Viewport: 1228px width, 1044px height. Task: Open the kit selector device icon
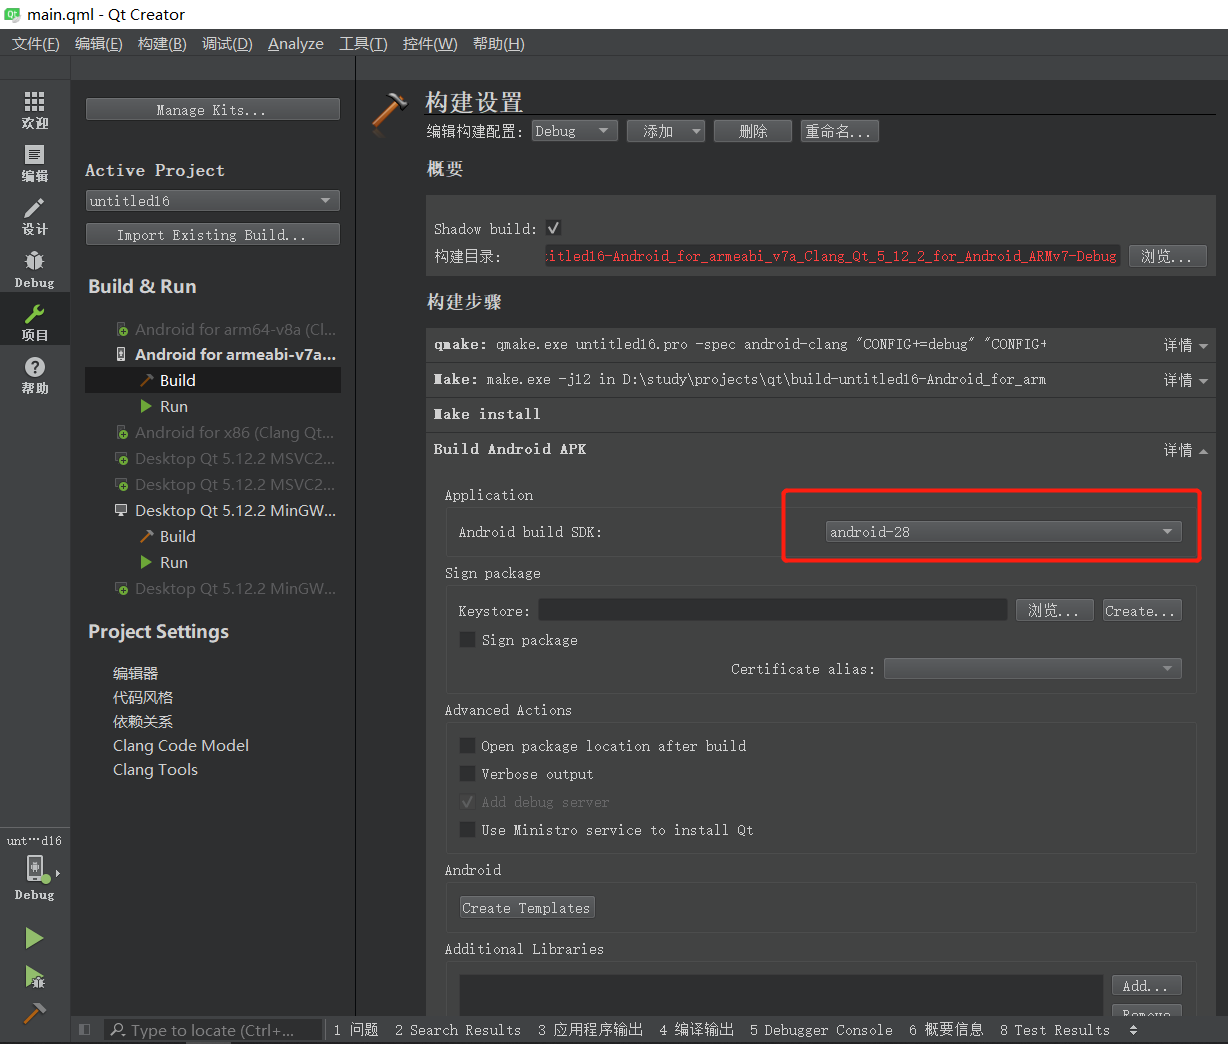click(35, 868)
